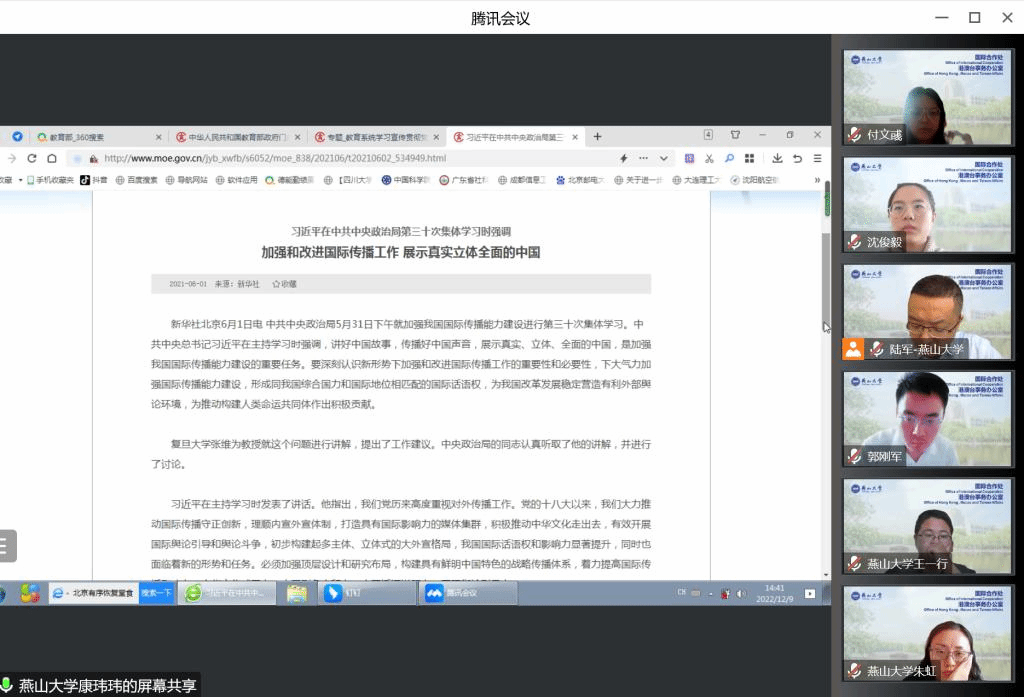
Task: Expand the address bar dropdown chevron
Action: point(664,158)
